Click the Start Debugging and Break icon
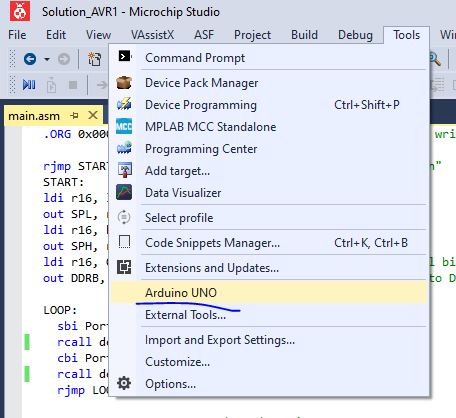Viewport: 456px width, 418px height. tap(29, 85)
